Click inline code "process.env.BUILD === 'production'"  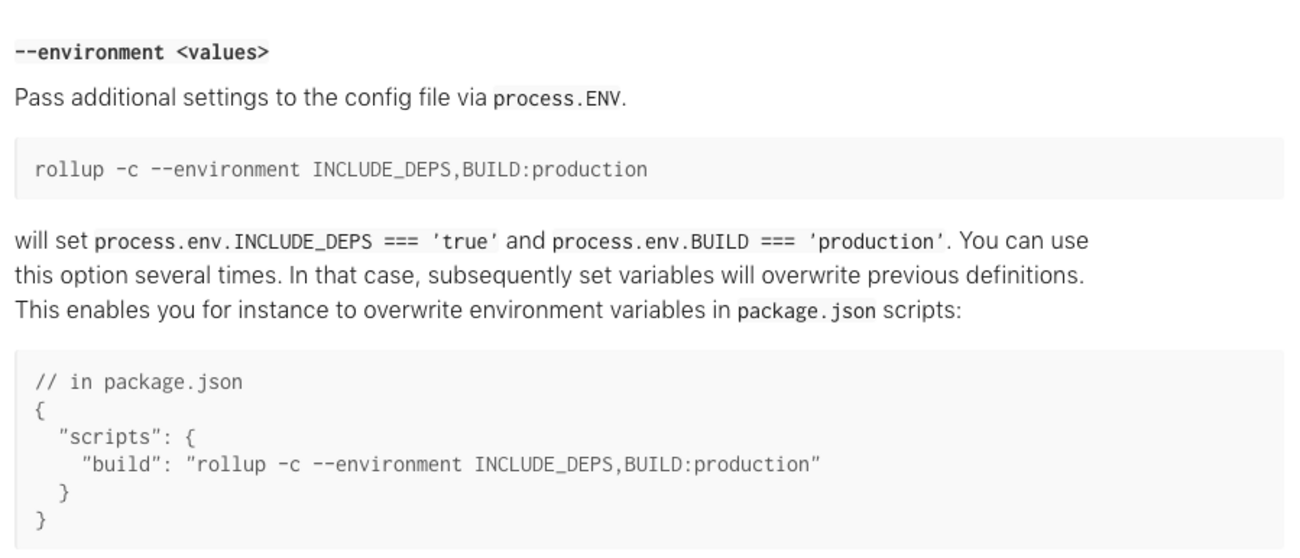click(x=749, y=242)
